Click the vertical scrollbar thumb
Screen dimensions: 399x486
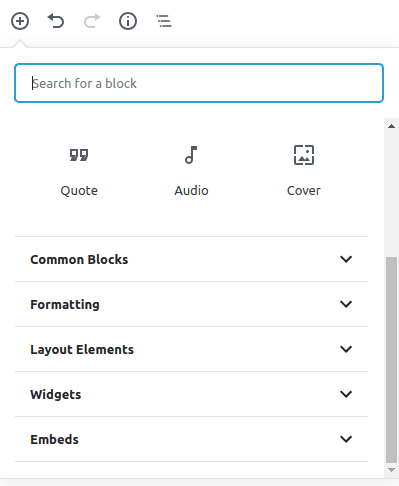392,360
